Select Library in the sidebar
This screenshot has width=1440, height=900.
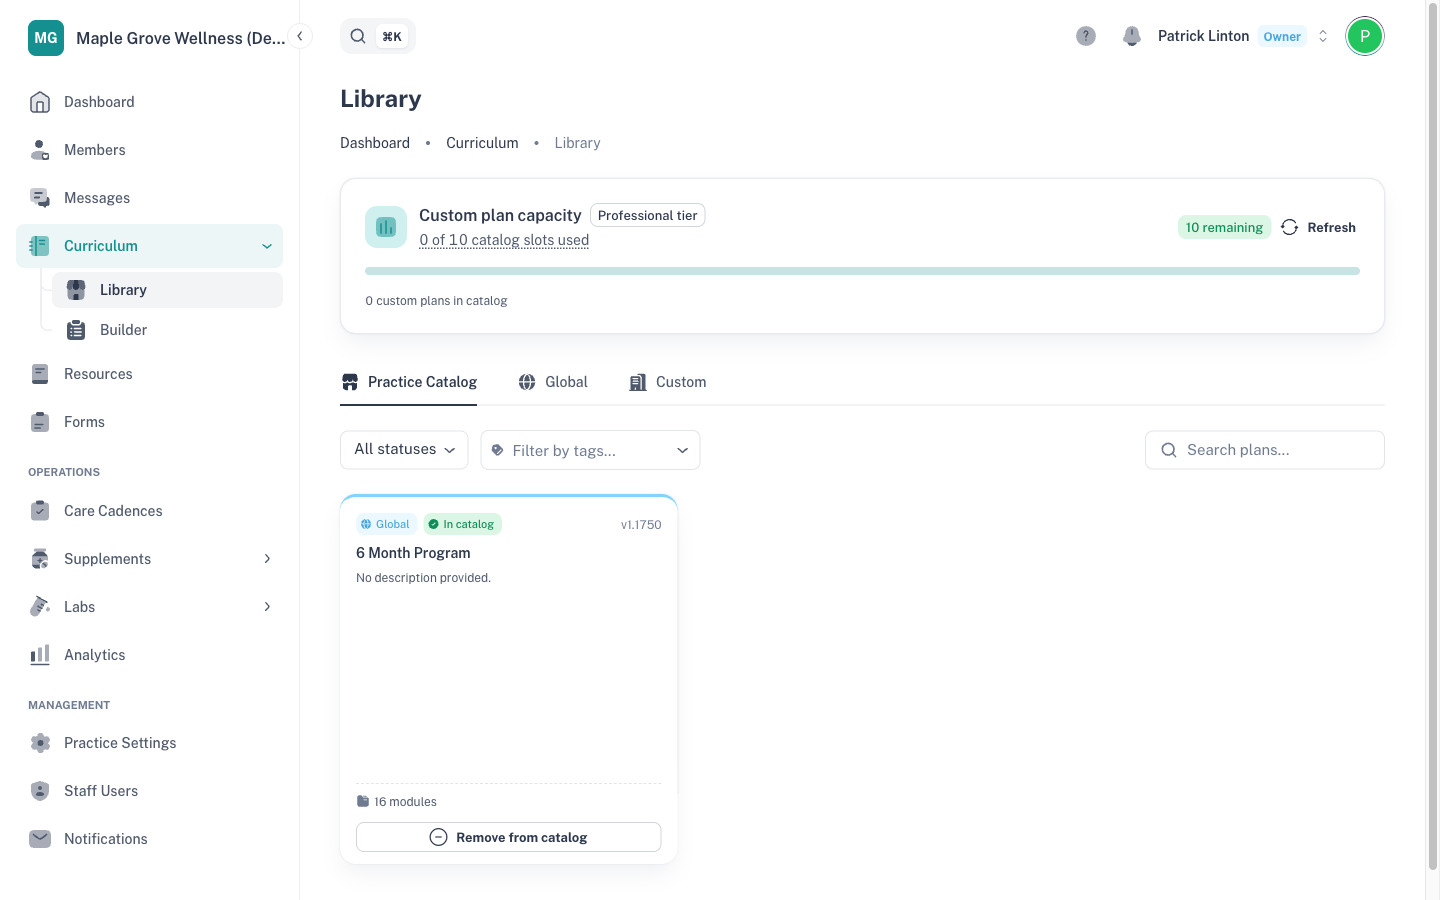pos(167,290)
